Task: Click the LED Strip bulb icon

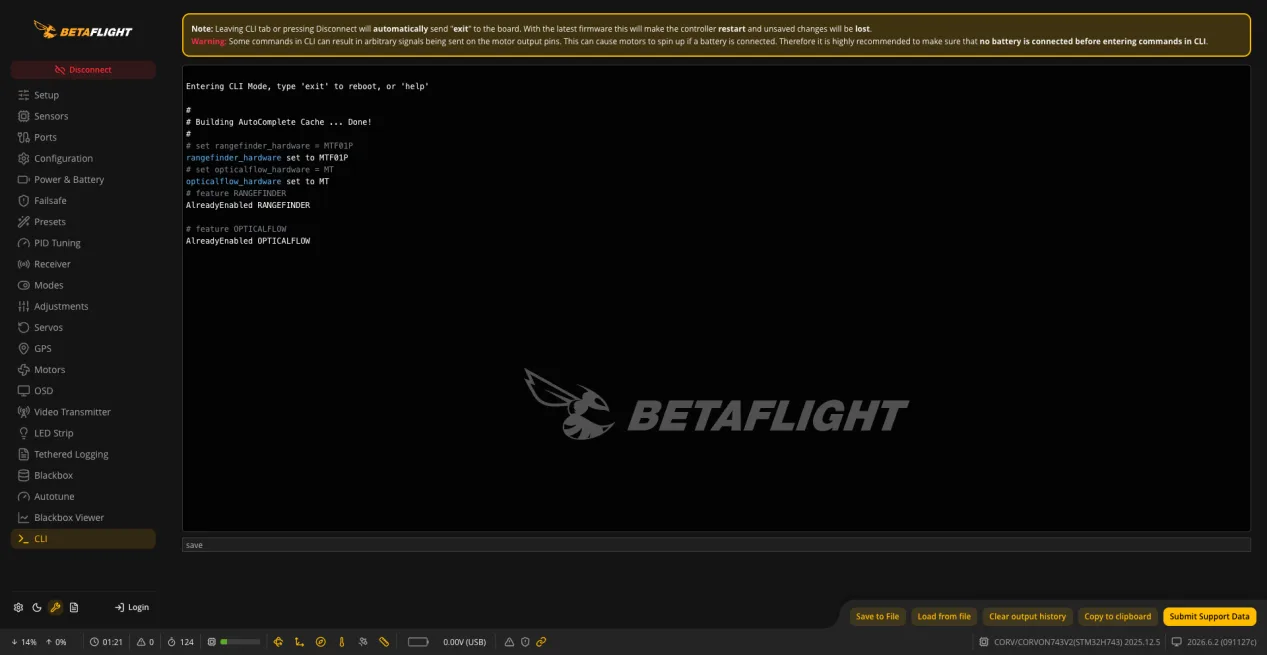Action: (24, 433)
